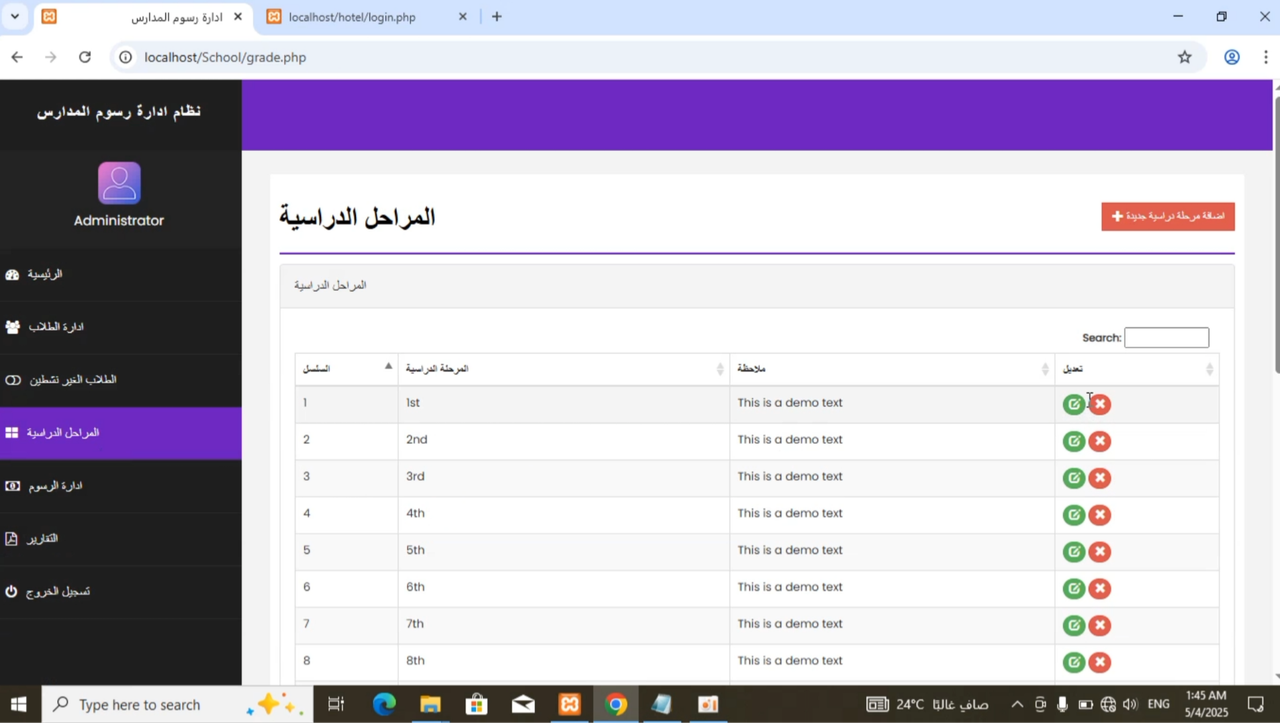Select المراحل الدراسية sidebar item
This screenshot has height=723, width=1280.
(x=120, y=433)
